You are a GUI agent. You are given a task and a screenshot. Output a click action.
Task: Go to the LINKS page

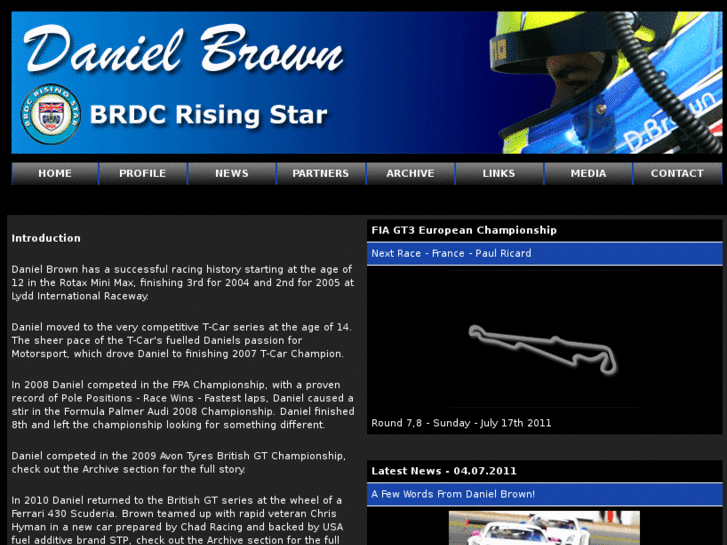(499, 173)
